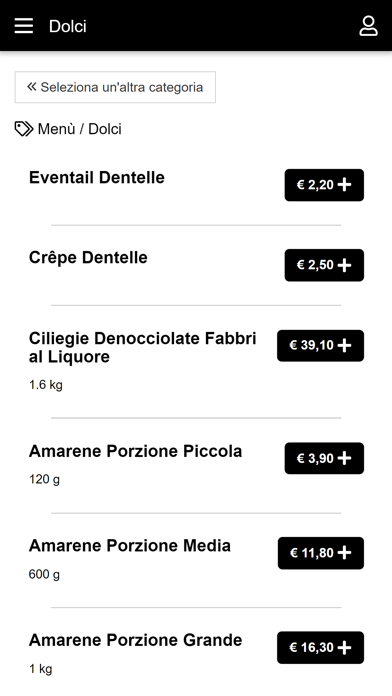The height and width of the screenshot is (696, 392).
Task: View the Amarene Porzione Media item
Action: point(130,546)
